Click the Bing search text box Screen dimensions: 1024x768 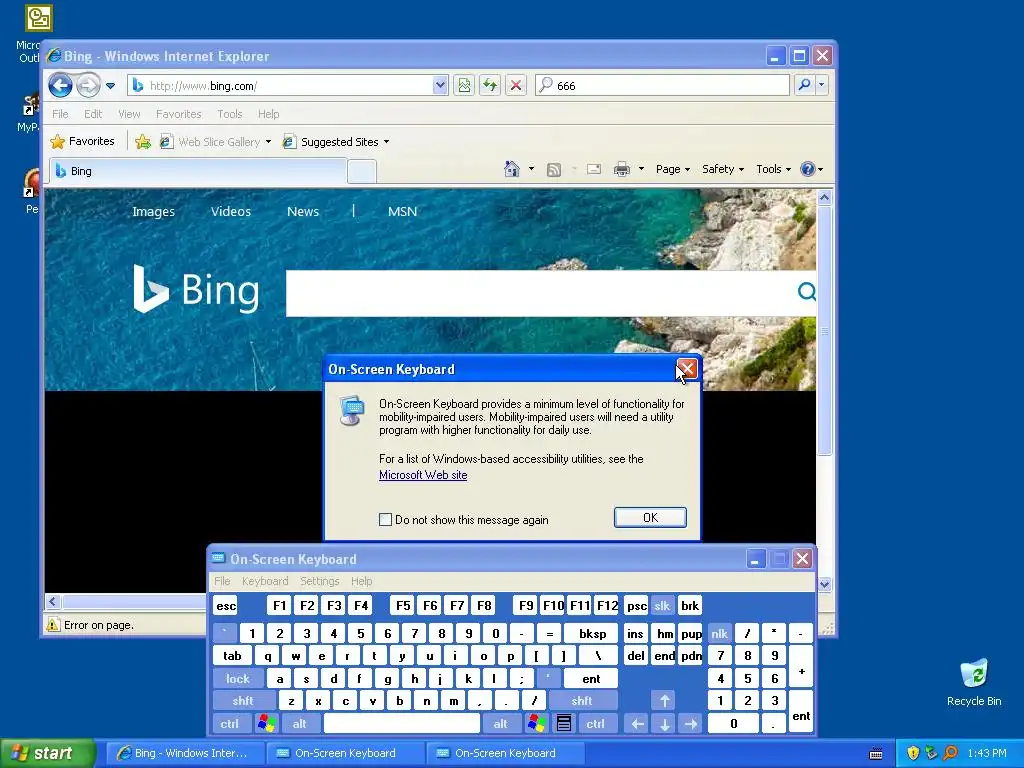pyautogui.click(x=539, y=293)
